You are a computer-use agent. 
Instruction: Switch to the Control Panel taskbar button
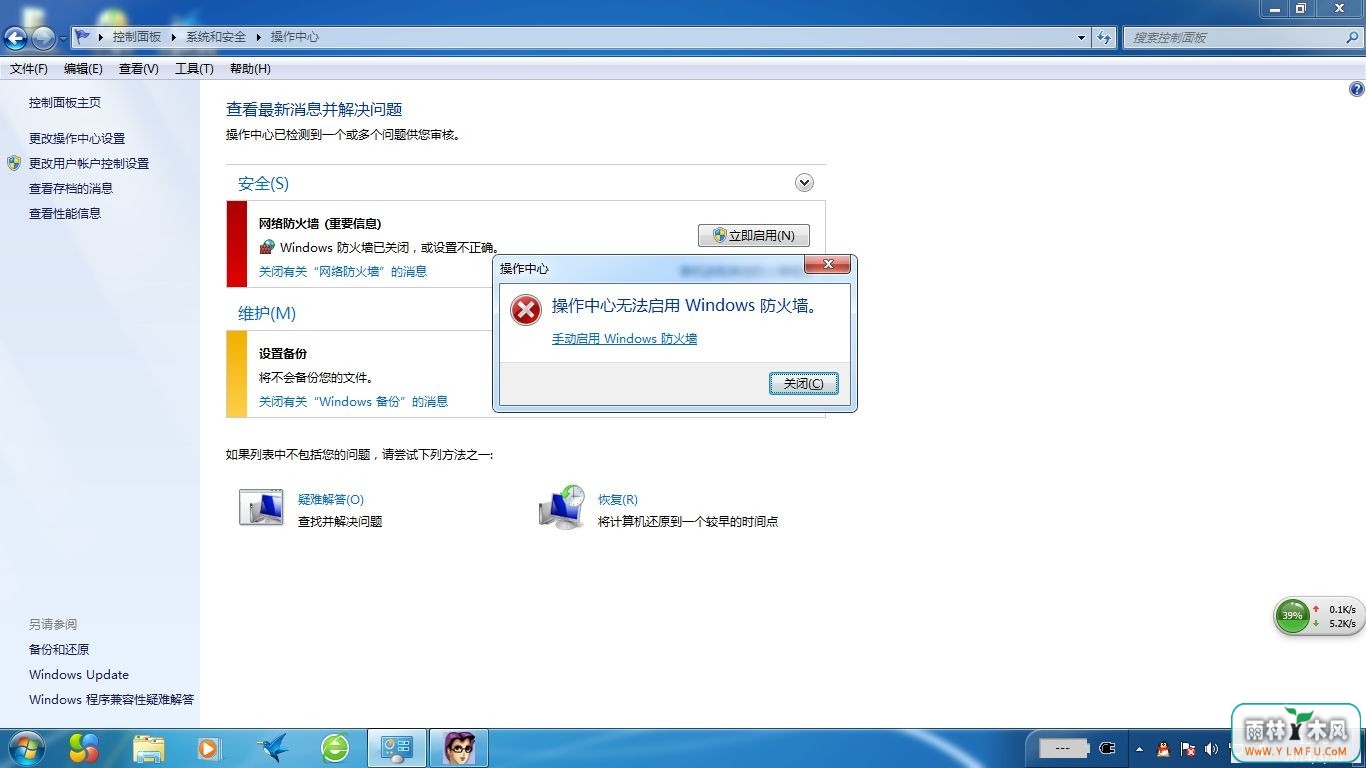[x=397, y=748]
